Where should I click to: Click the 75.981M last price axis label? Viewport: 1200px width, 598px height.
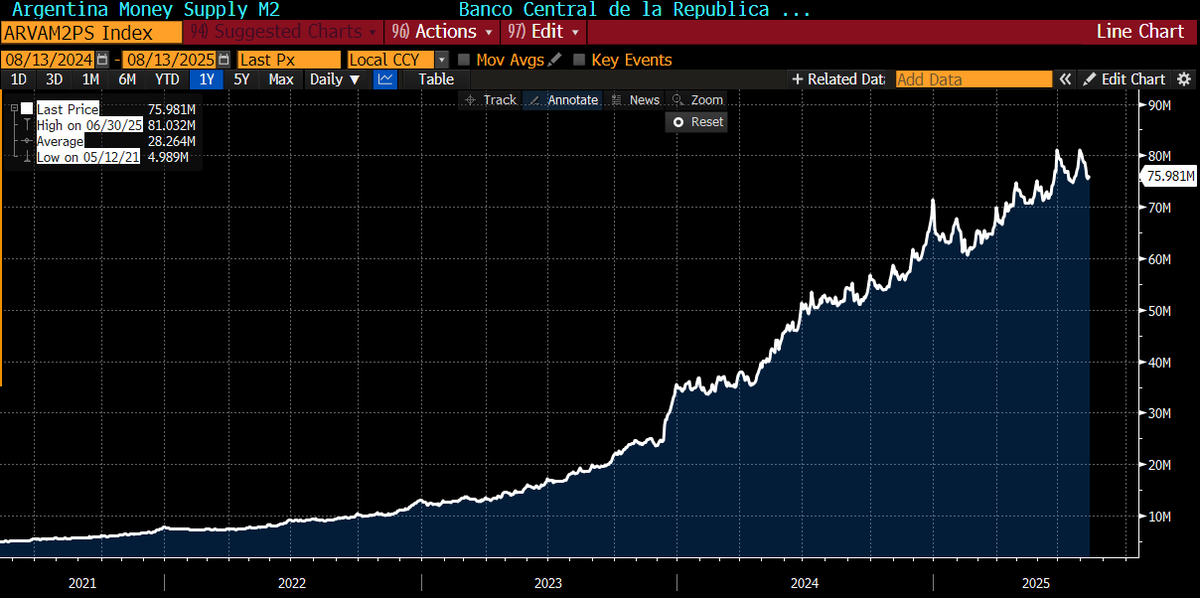point(1168,175)
